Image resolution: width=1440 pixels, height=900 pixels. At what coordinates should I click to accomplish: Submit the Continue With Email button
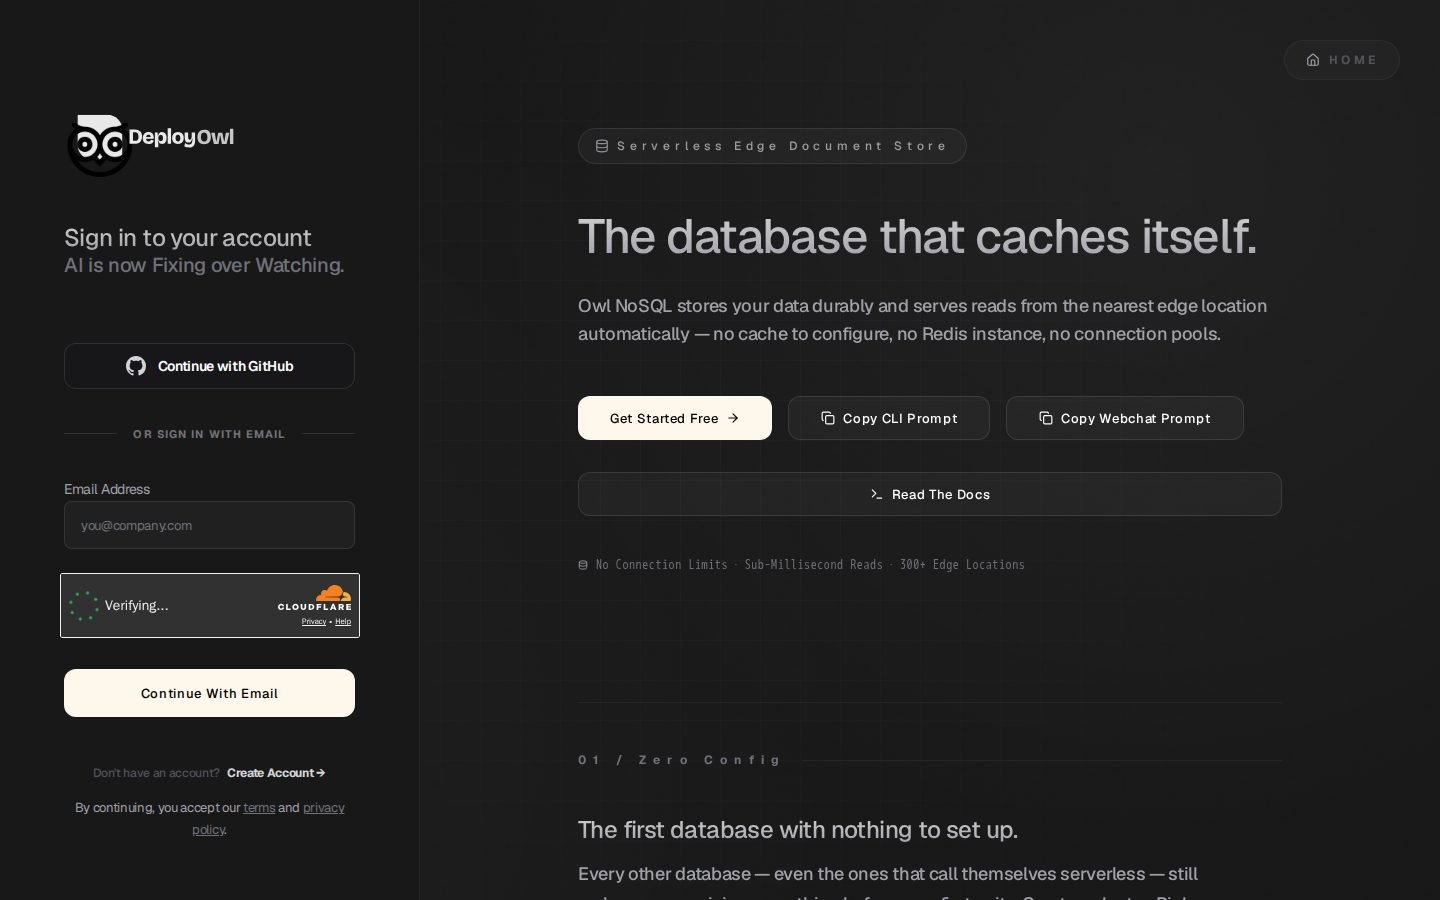click(x=209, y=693)
